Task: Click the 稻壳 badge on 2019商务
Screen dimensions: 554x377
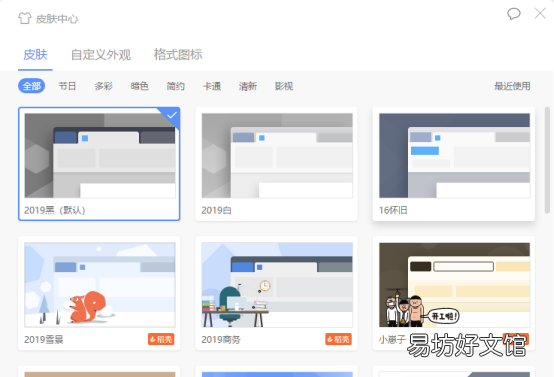Action: tap(338, 339)
